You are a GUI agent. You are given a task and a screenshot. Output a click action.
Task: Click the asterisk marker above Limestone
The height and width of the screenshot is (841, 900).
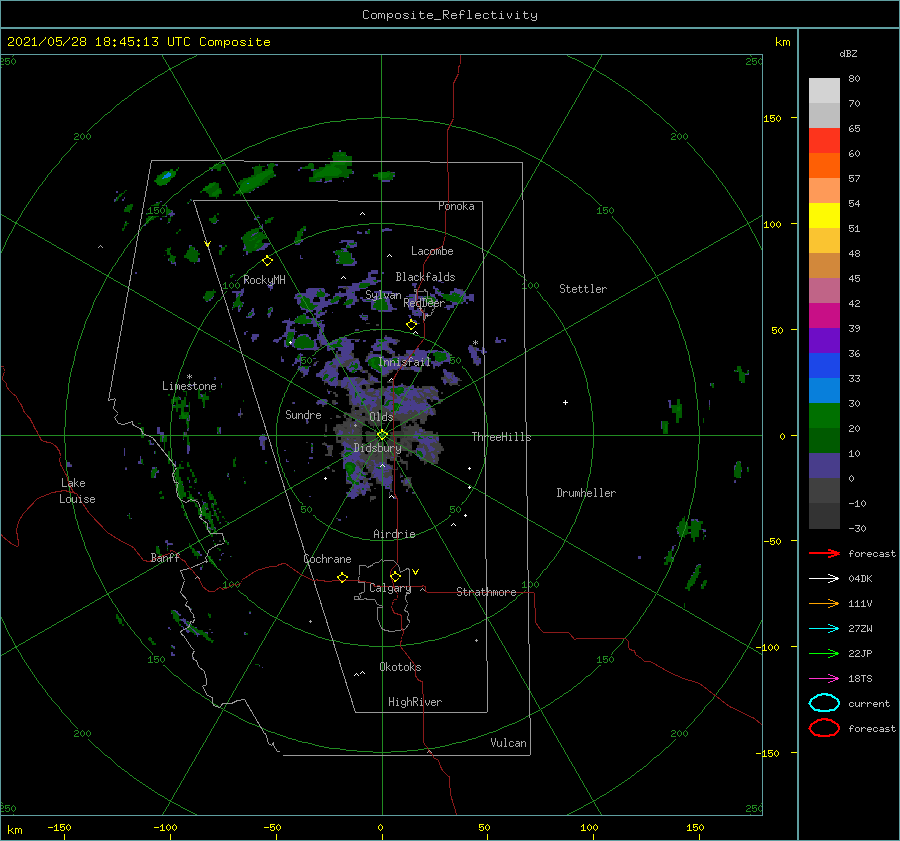[189, 377]
